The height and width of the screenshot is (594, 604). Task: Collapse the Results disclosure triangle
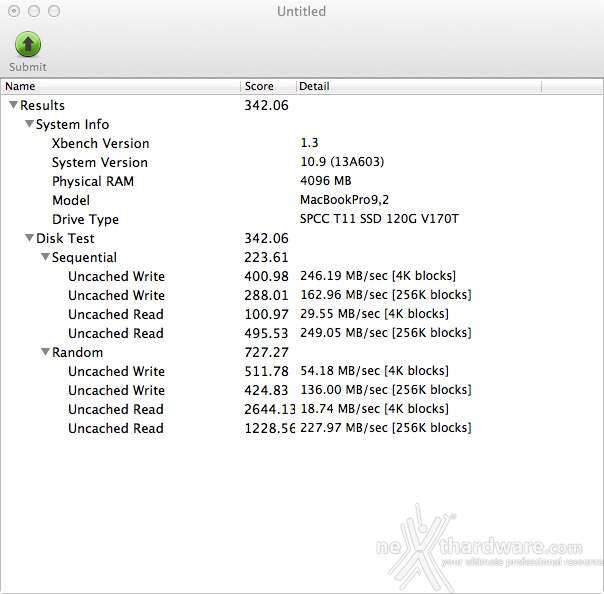pyautogui.click(x=13, y=105)
